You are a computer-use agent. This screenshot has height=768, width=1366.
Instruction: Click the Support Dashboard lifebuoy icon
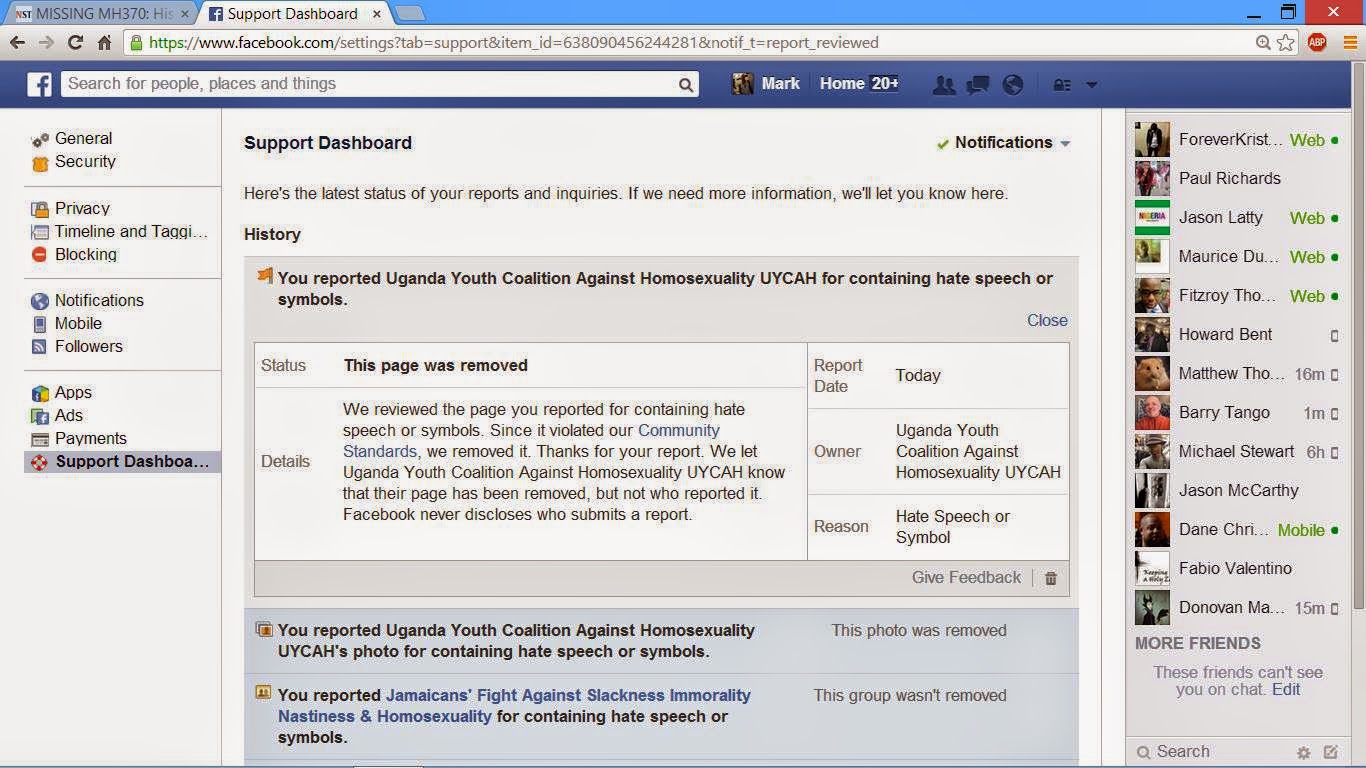(40, 462)
